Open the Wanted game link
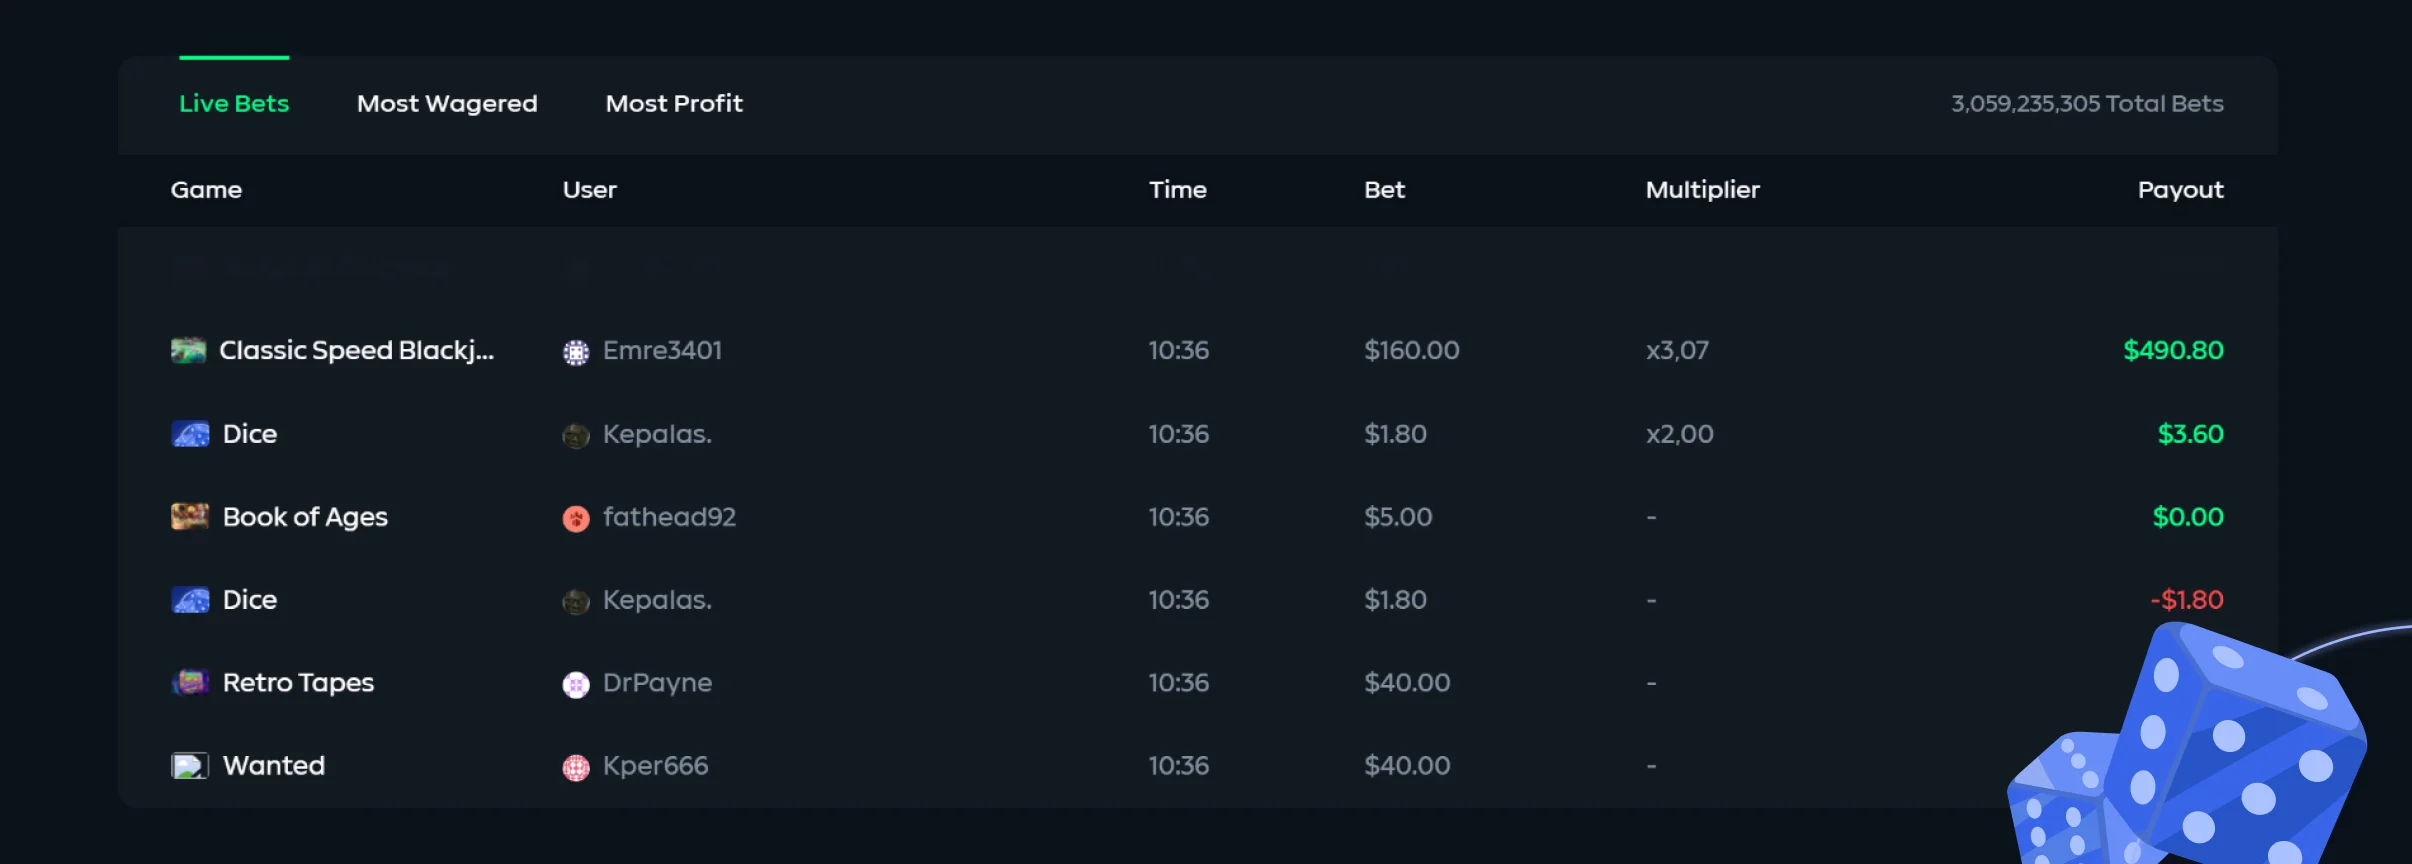Image resolution: width=2412 pixels, height=864 pixels. tap(274, 766)
